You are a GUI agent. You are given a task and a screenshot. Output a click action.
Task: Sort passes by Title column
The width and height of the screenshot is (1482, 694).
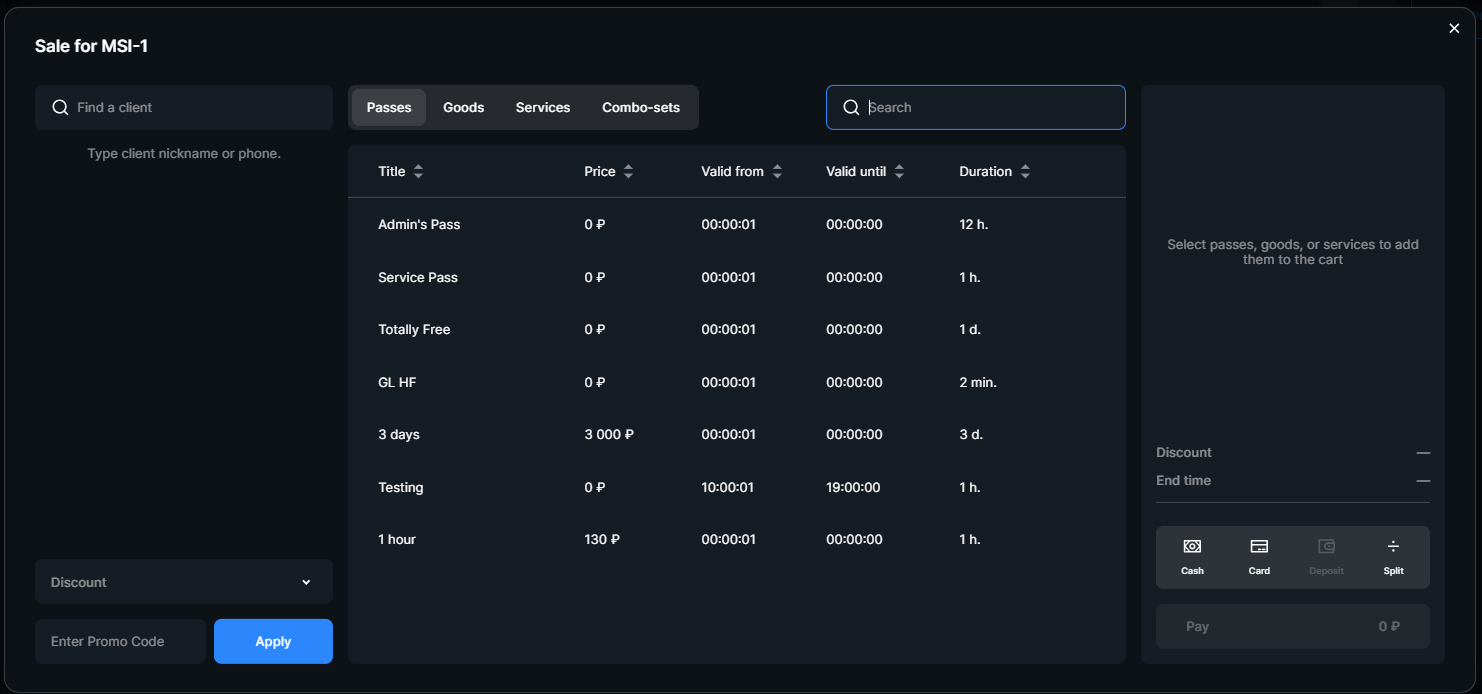tap(401, 171)
